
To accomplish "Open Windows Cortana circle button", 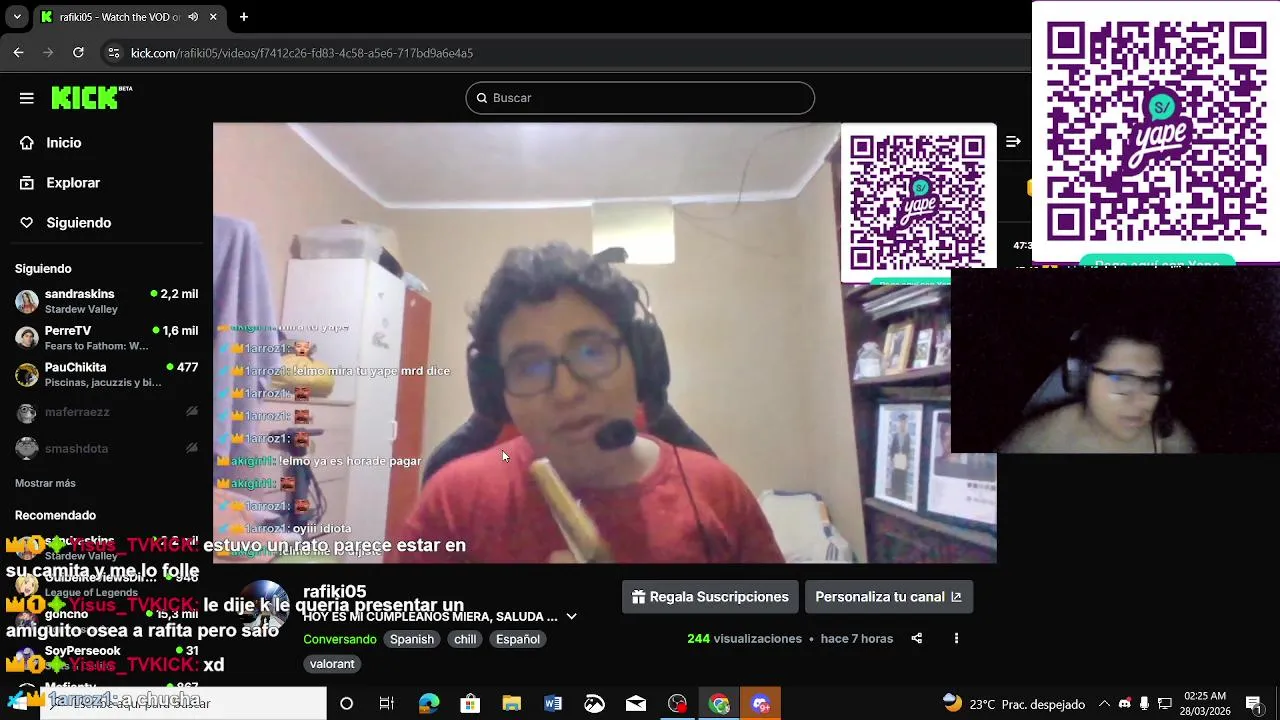I will [346, 704].
